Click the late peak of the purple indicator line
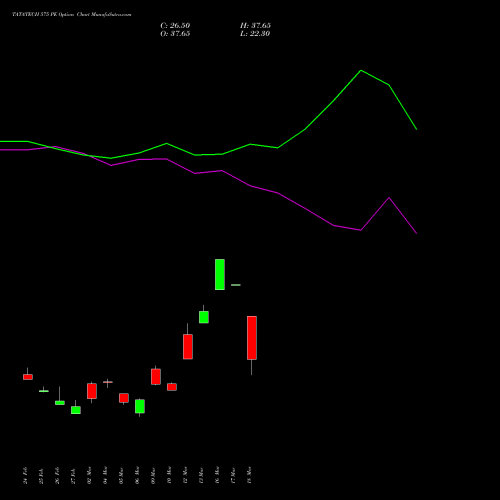 click(x=389, y=198)
